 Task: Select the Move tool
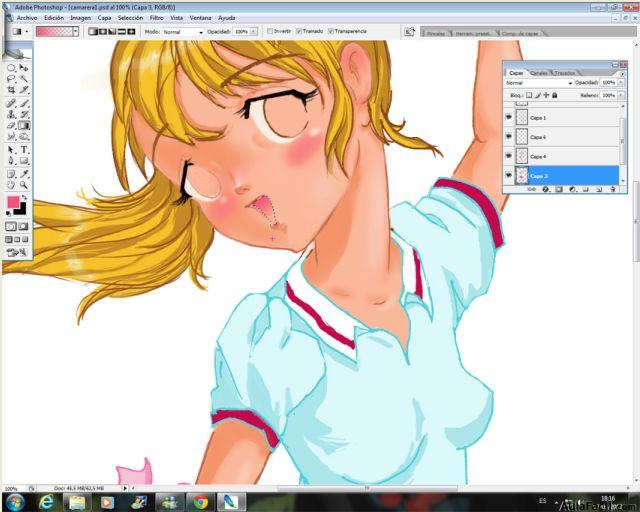click(x=24, y=68)
